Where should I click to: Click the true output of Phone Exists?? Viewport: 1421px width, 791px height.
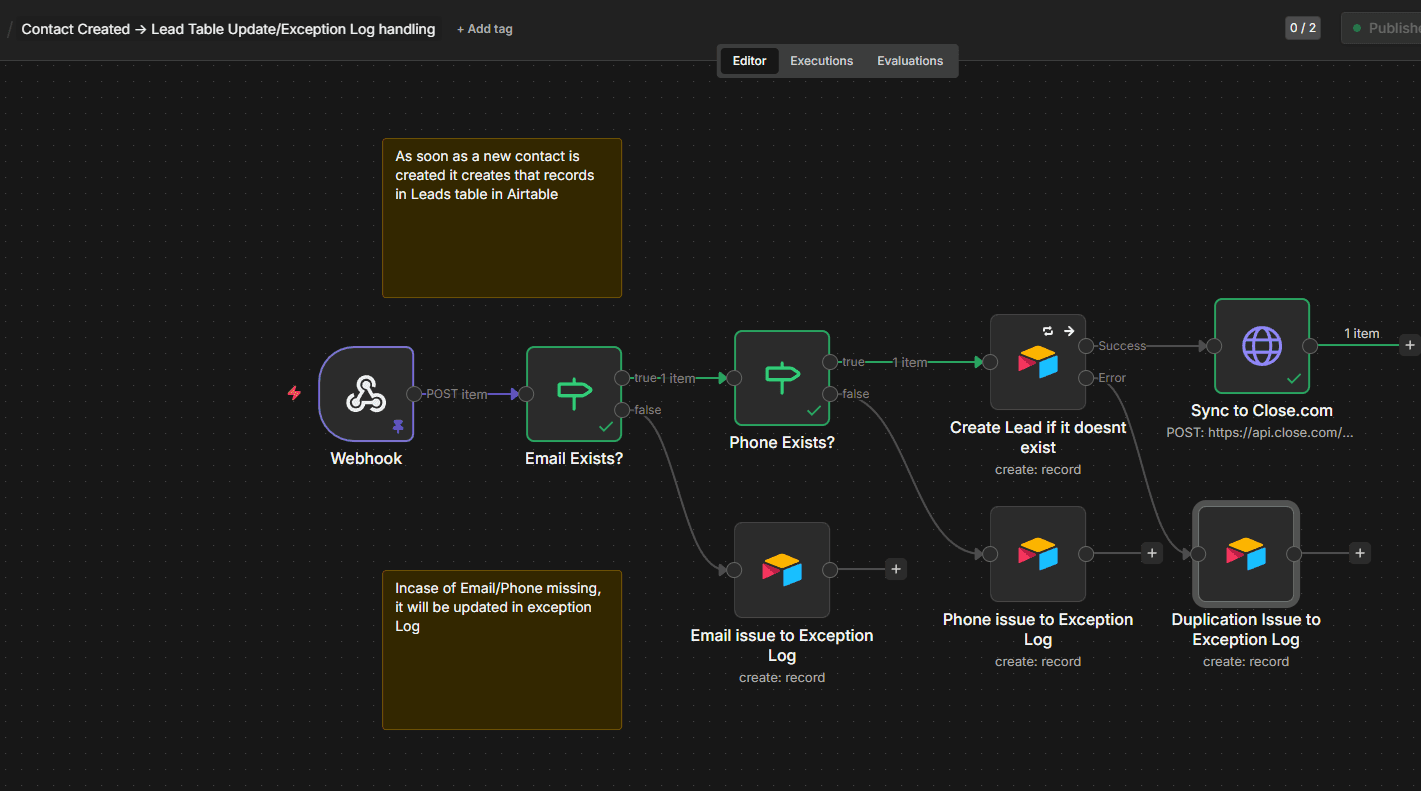[x=830, y=362]
